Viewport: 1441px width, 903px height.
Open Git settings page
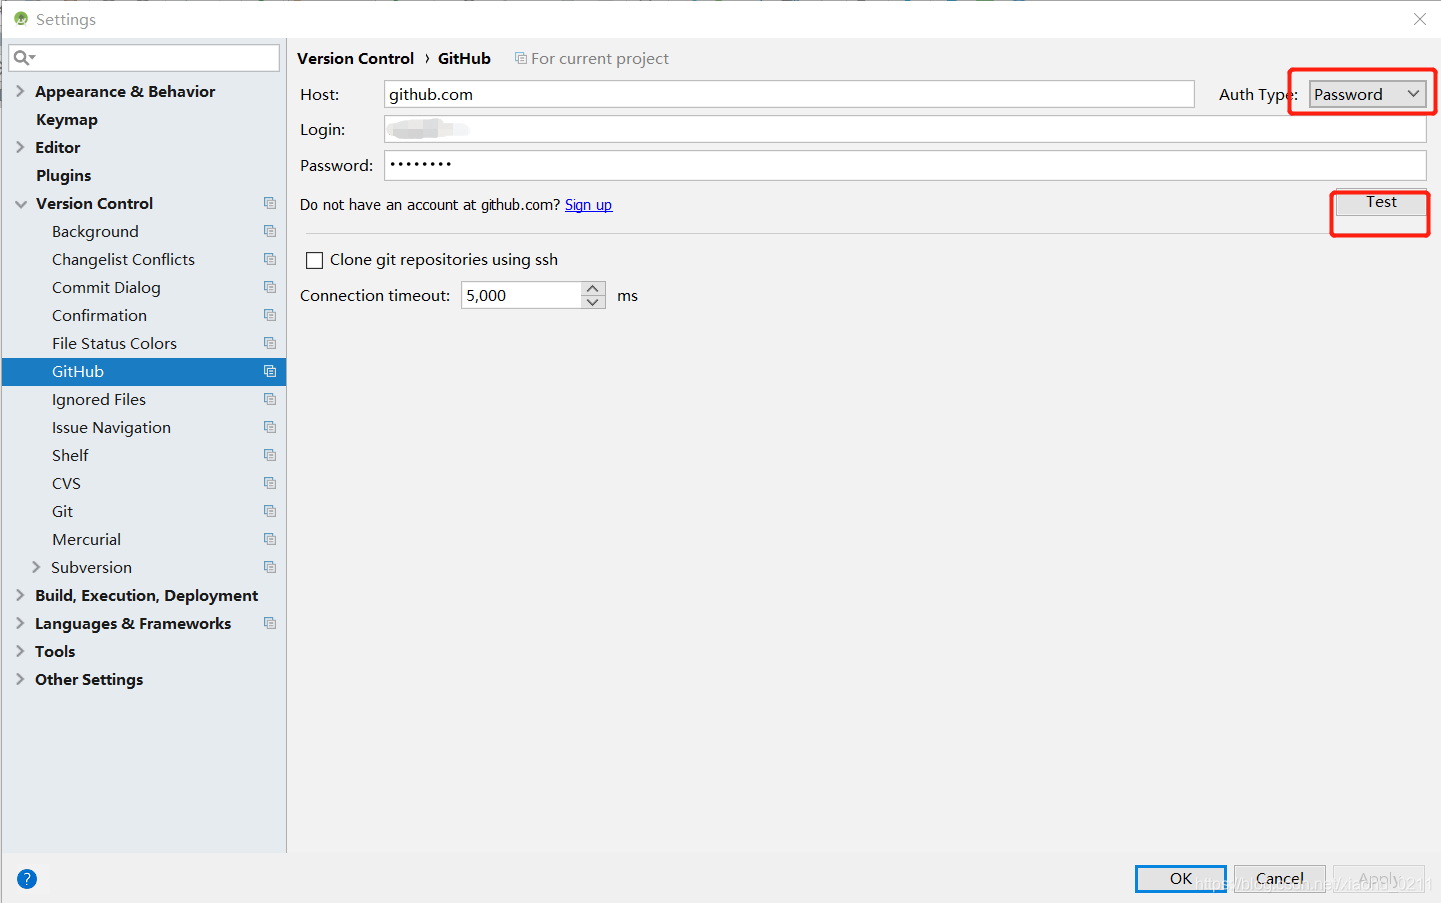click(x=62, y=511)
